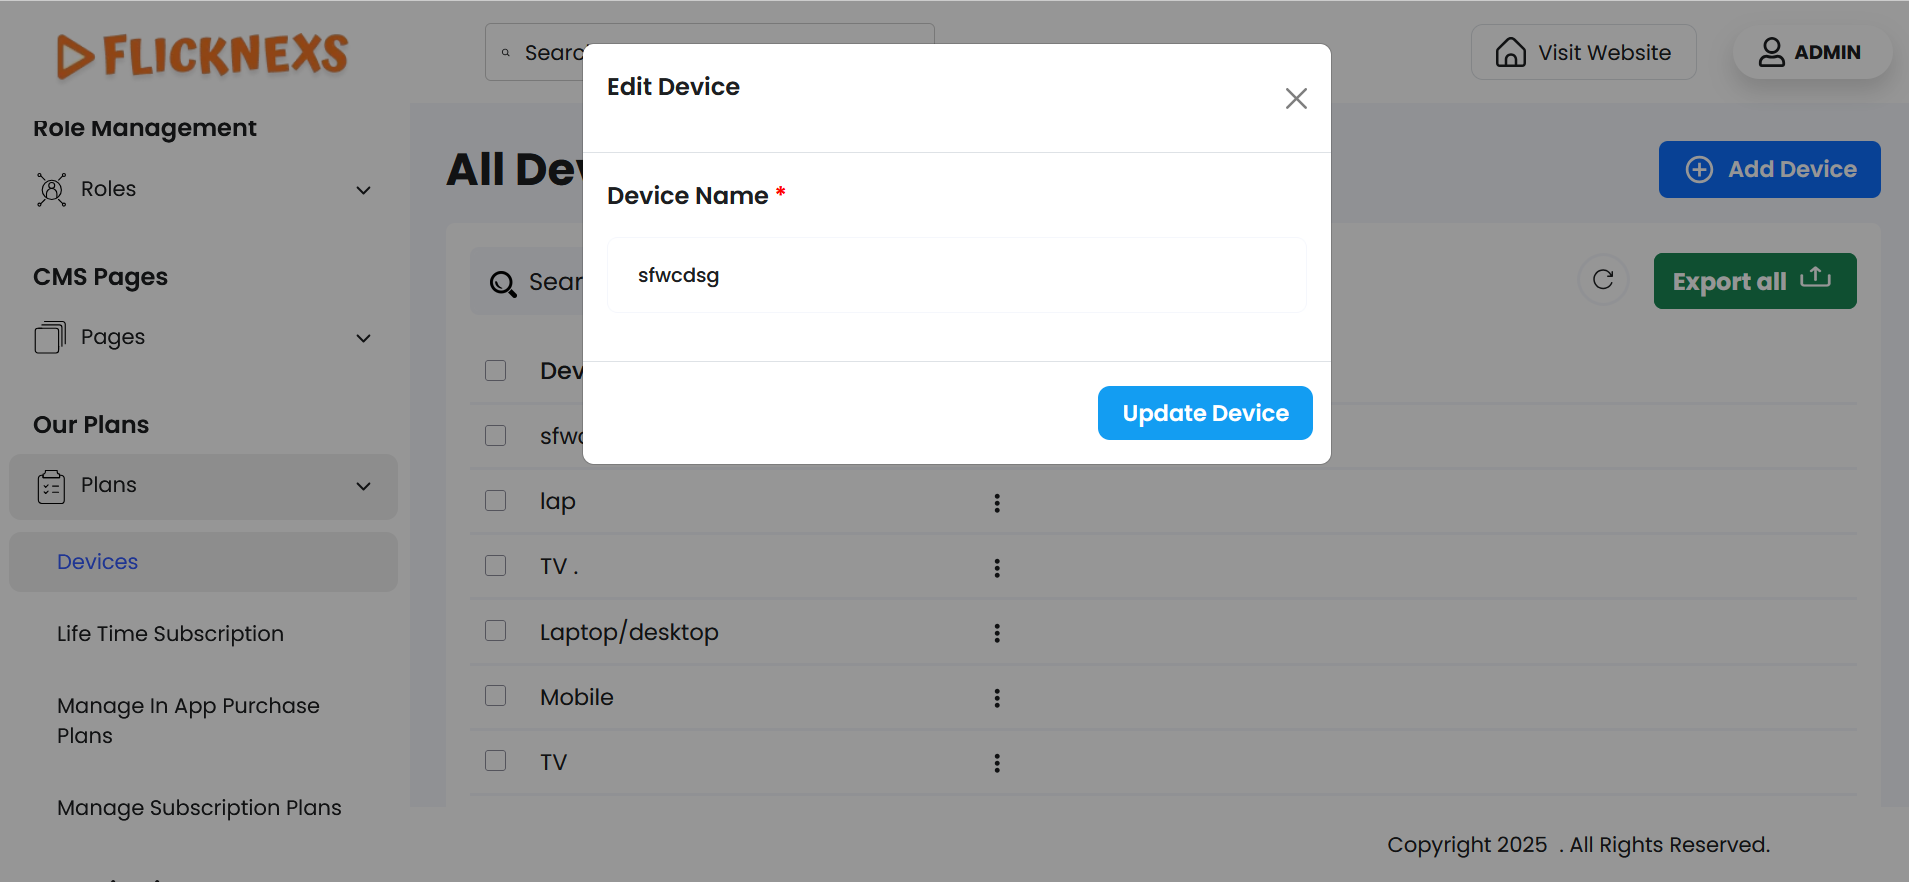Viewport: 1909px width, 882px height.
Task: Click the Pages sidebar icon
Action: click(50, 337)
